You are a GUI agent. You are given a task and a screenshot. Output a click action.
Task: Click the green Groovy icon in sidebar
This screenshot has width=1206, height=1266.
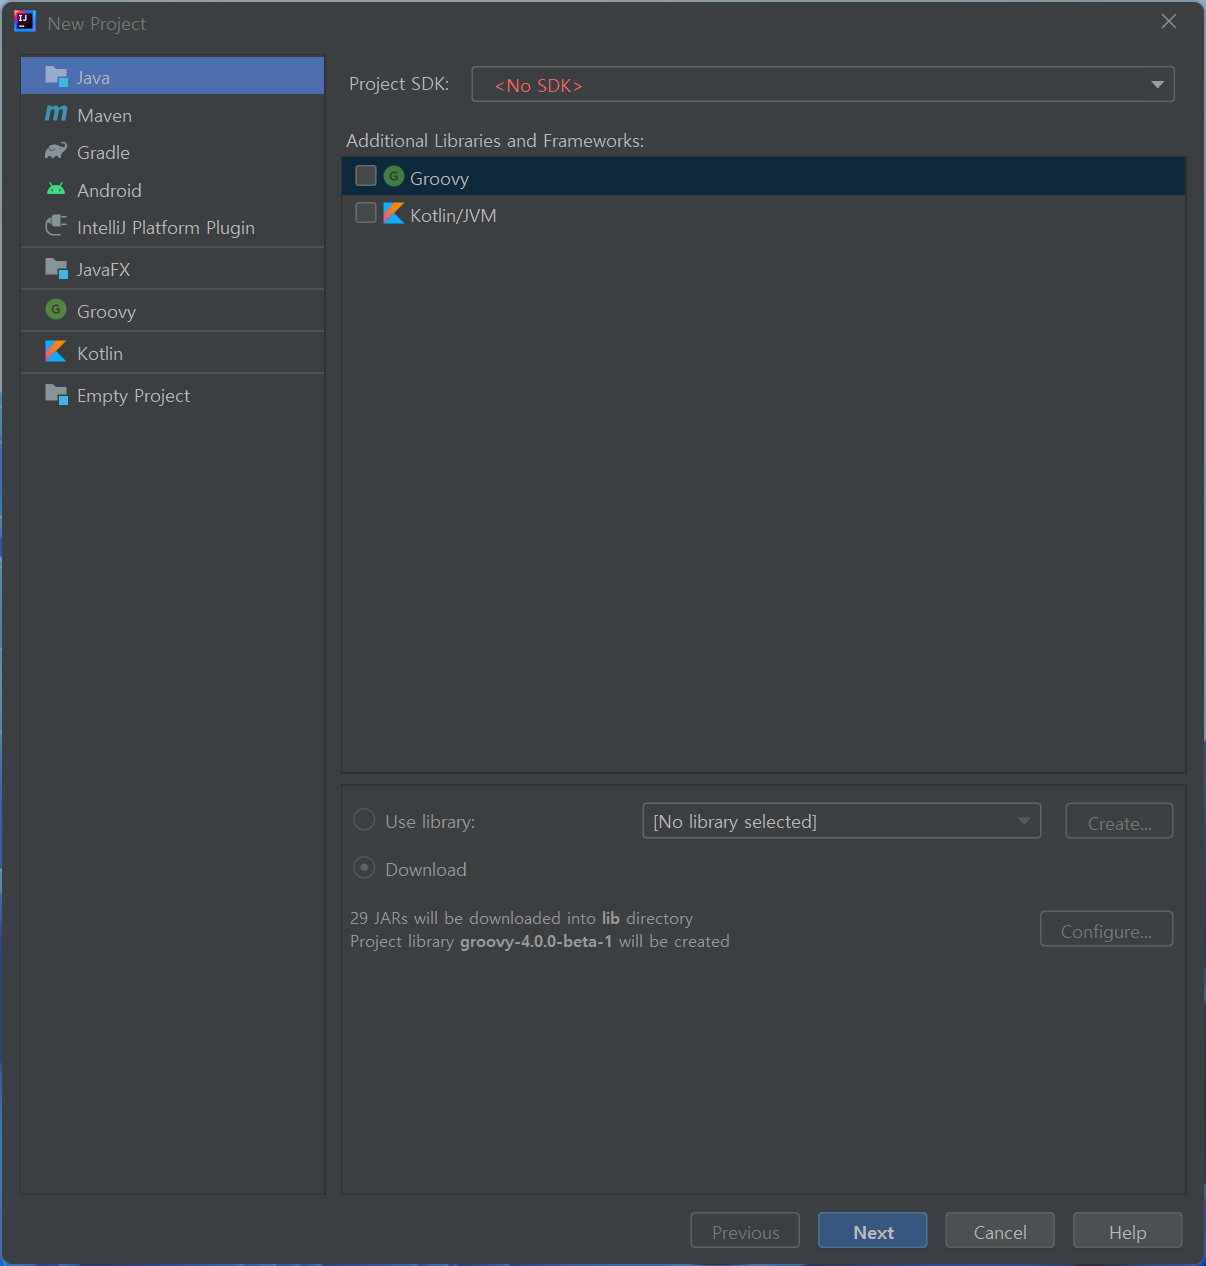[x=56, y=310]
